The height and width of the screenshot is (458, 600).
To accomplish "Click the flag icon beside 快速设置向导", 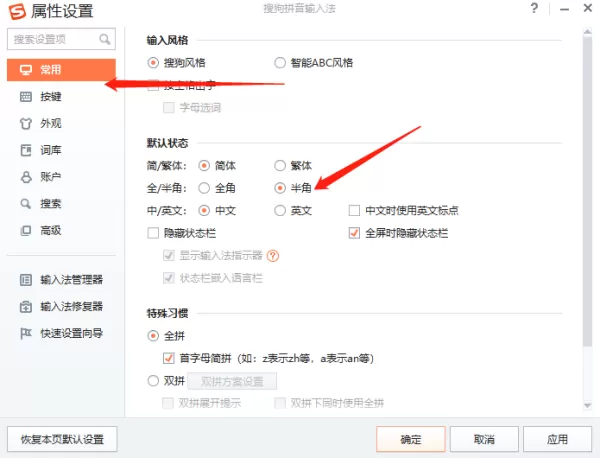I will pos(26,334).
